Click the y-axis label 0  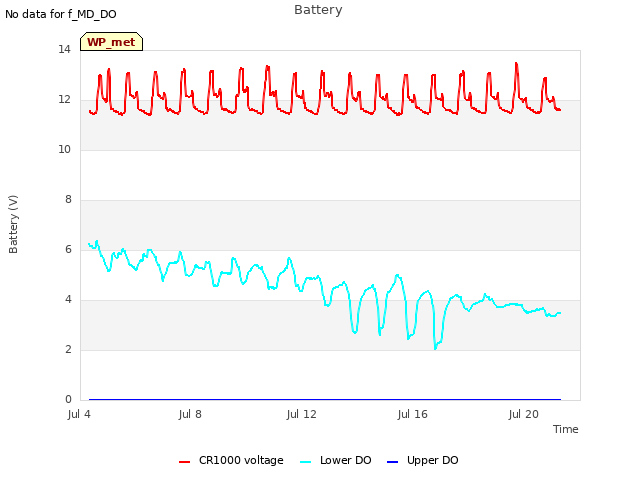[x=68, y=399]
